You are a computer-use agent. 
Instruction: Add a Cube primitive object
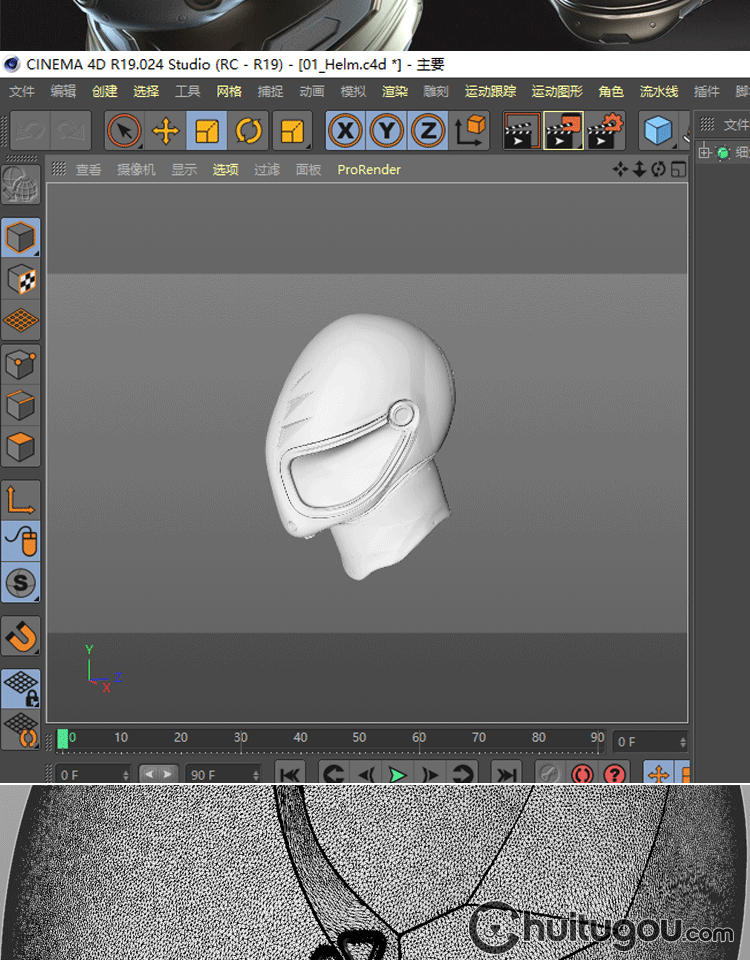pyautogui.click(x=658, y=130)
